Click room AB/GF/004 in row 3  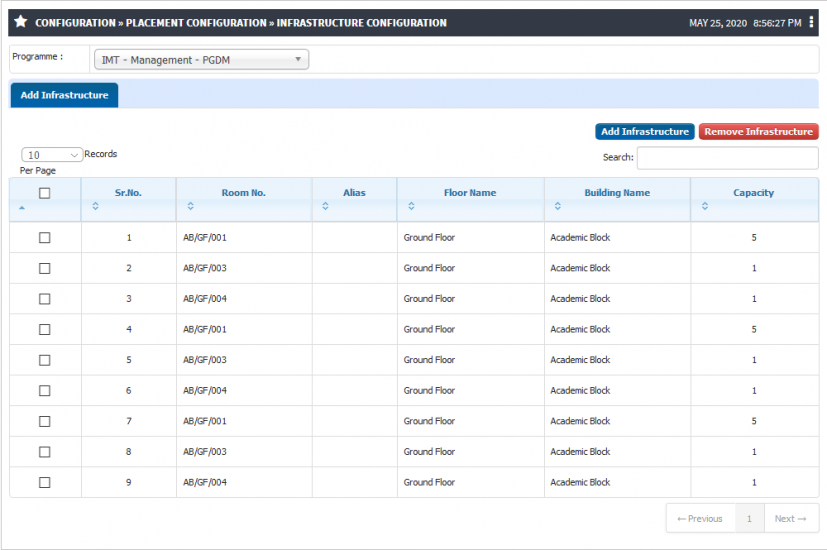coord(205,299)
